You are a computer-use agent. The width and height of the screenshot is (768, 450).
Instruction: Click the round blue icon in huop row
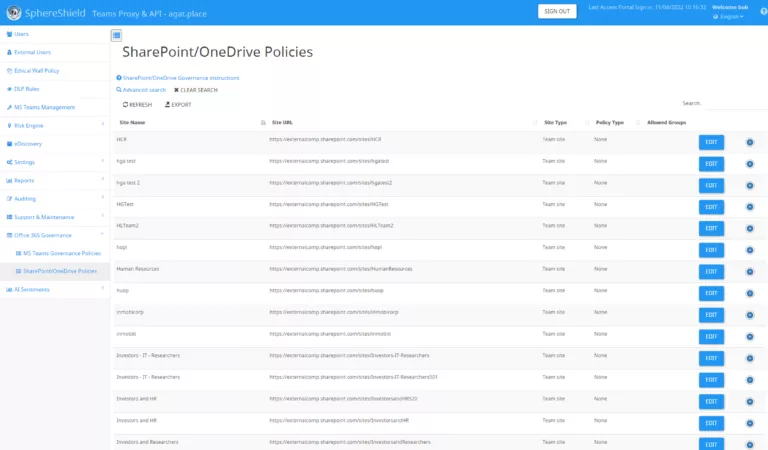point(750,293)
